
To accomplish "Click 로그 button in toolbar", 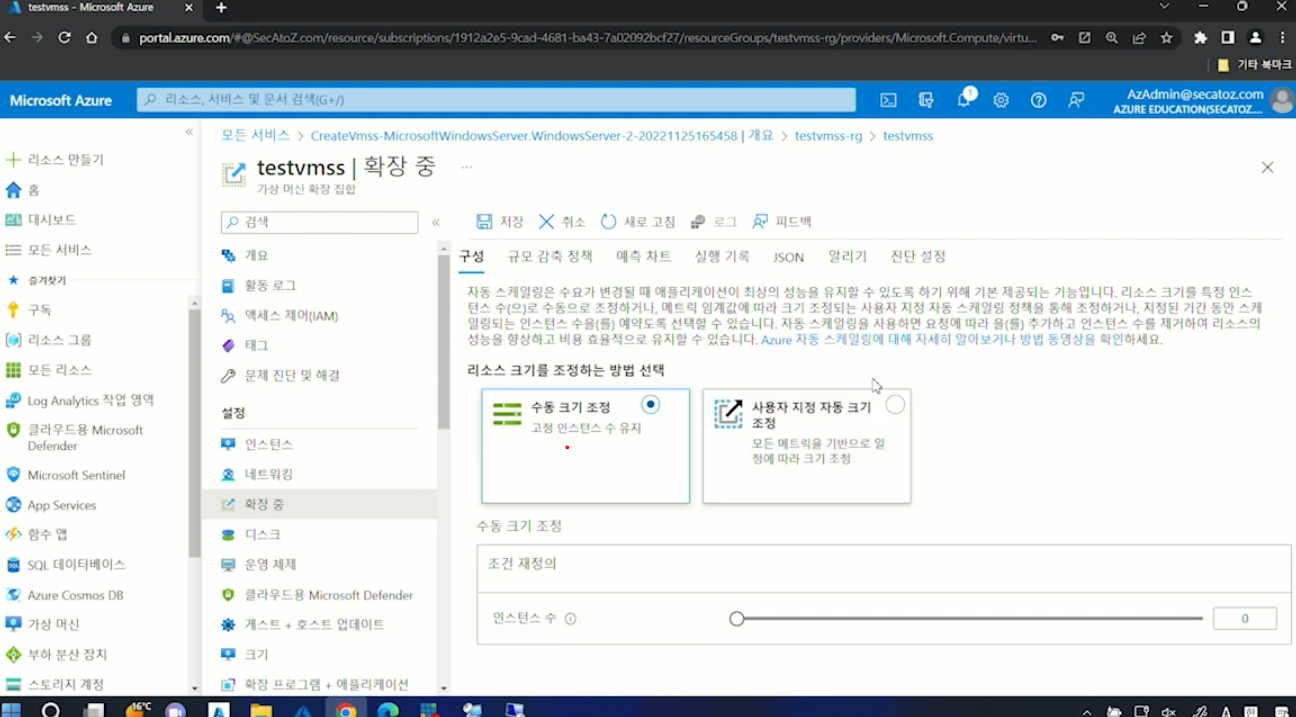I will pyautogui.click(x=713, y=222).
